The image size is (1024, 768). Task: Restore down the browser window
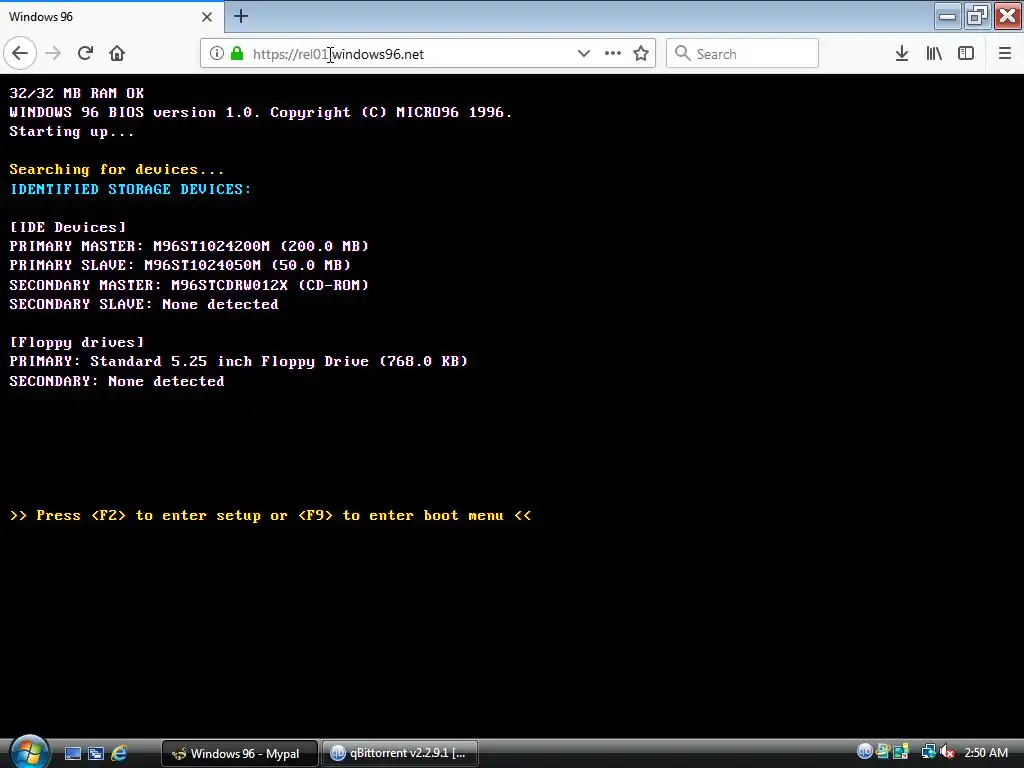(x=977, y=16)
